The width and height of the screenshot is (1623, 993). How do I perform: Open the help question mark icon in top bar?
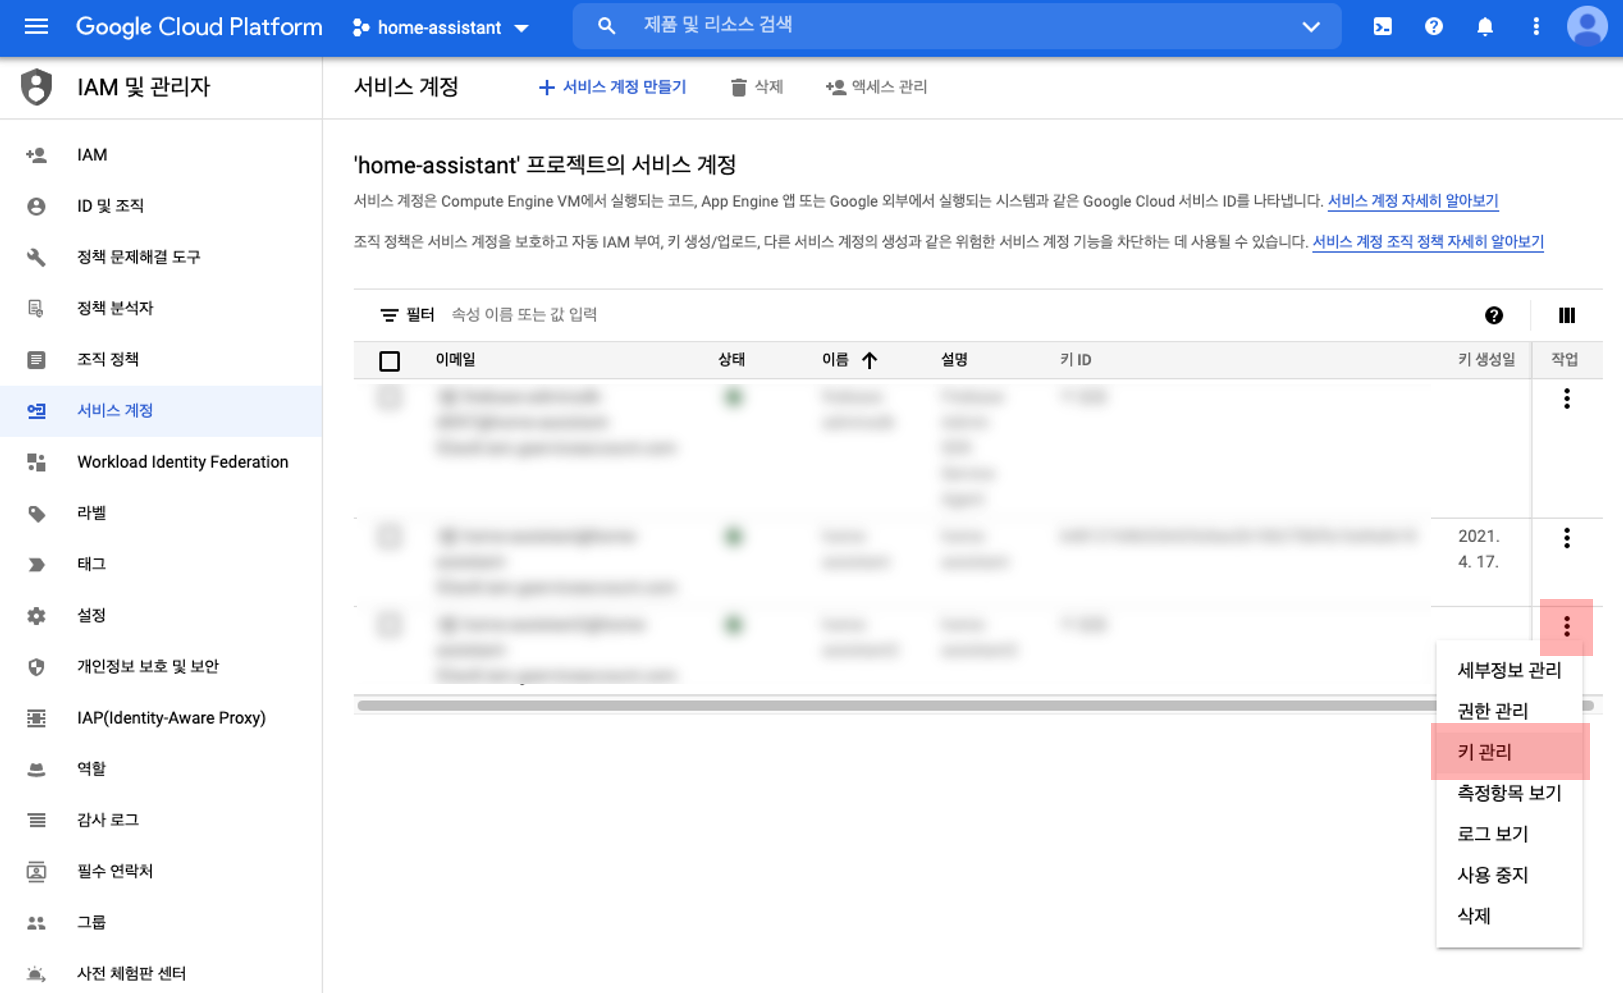tap(1433, 27)
